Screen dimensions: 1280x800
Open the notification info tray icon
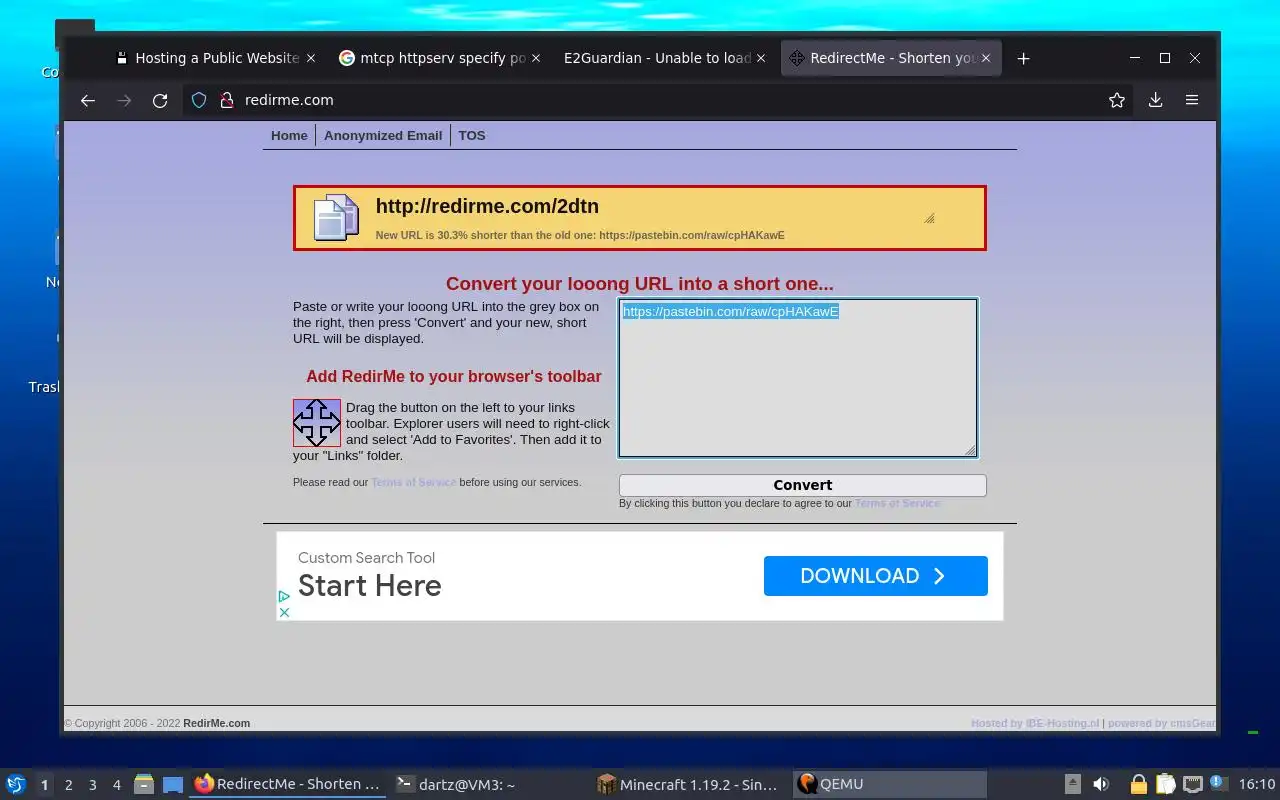[x=1217, y=783]
